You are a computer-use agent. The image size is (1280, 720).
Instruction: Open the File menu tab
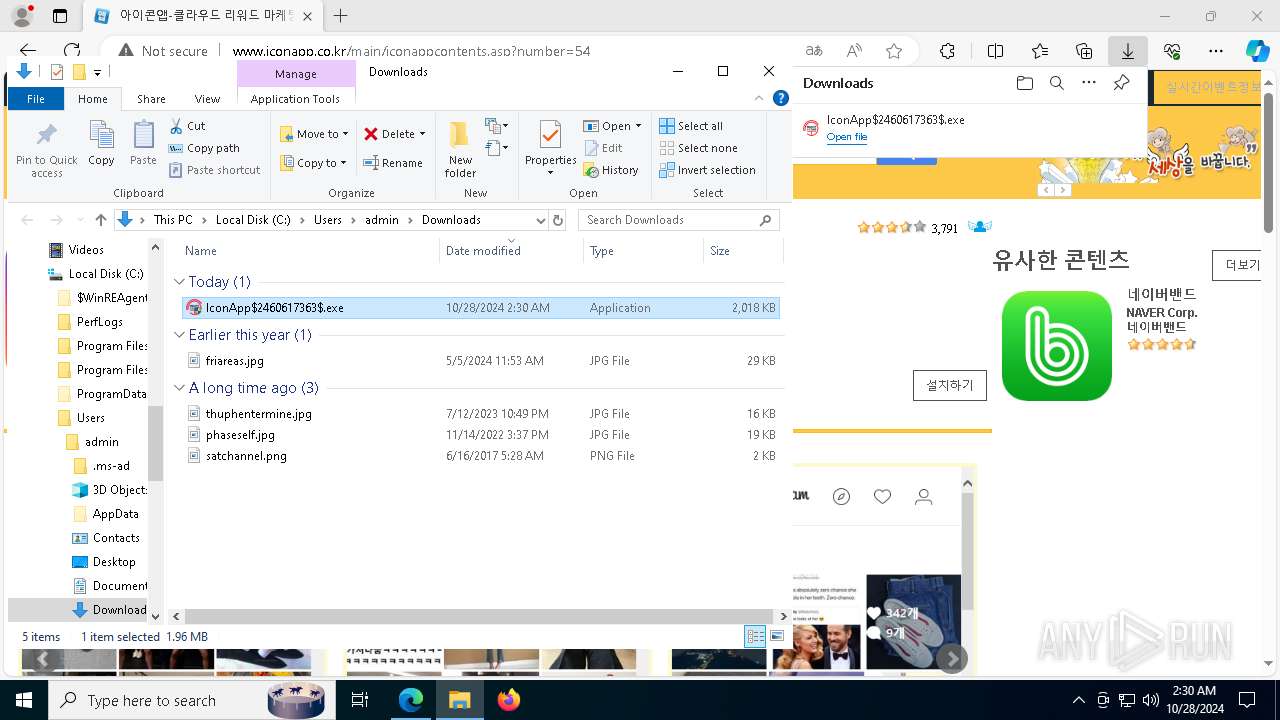click(x=36, y=99)
